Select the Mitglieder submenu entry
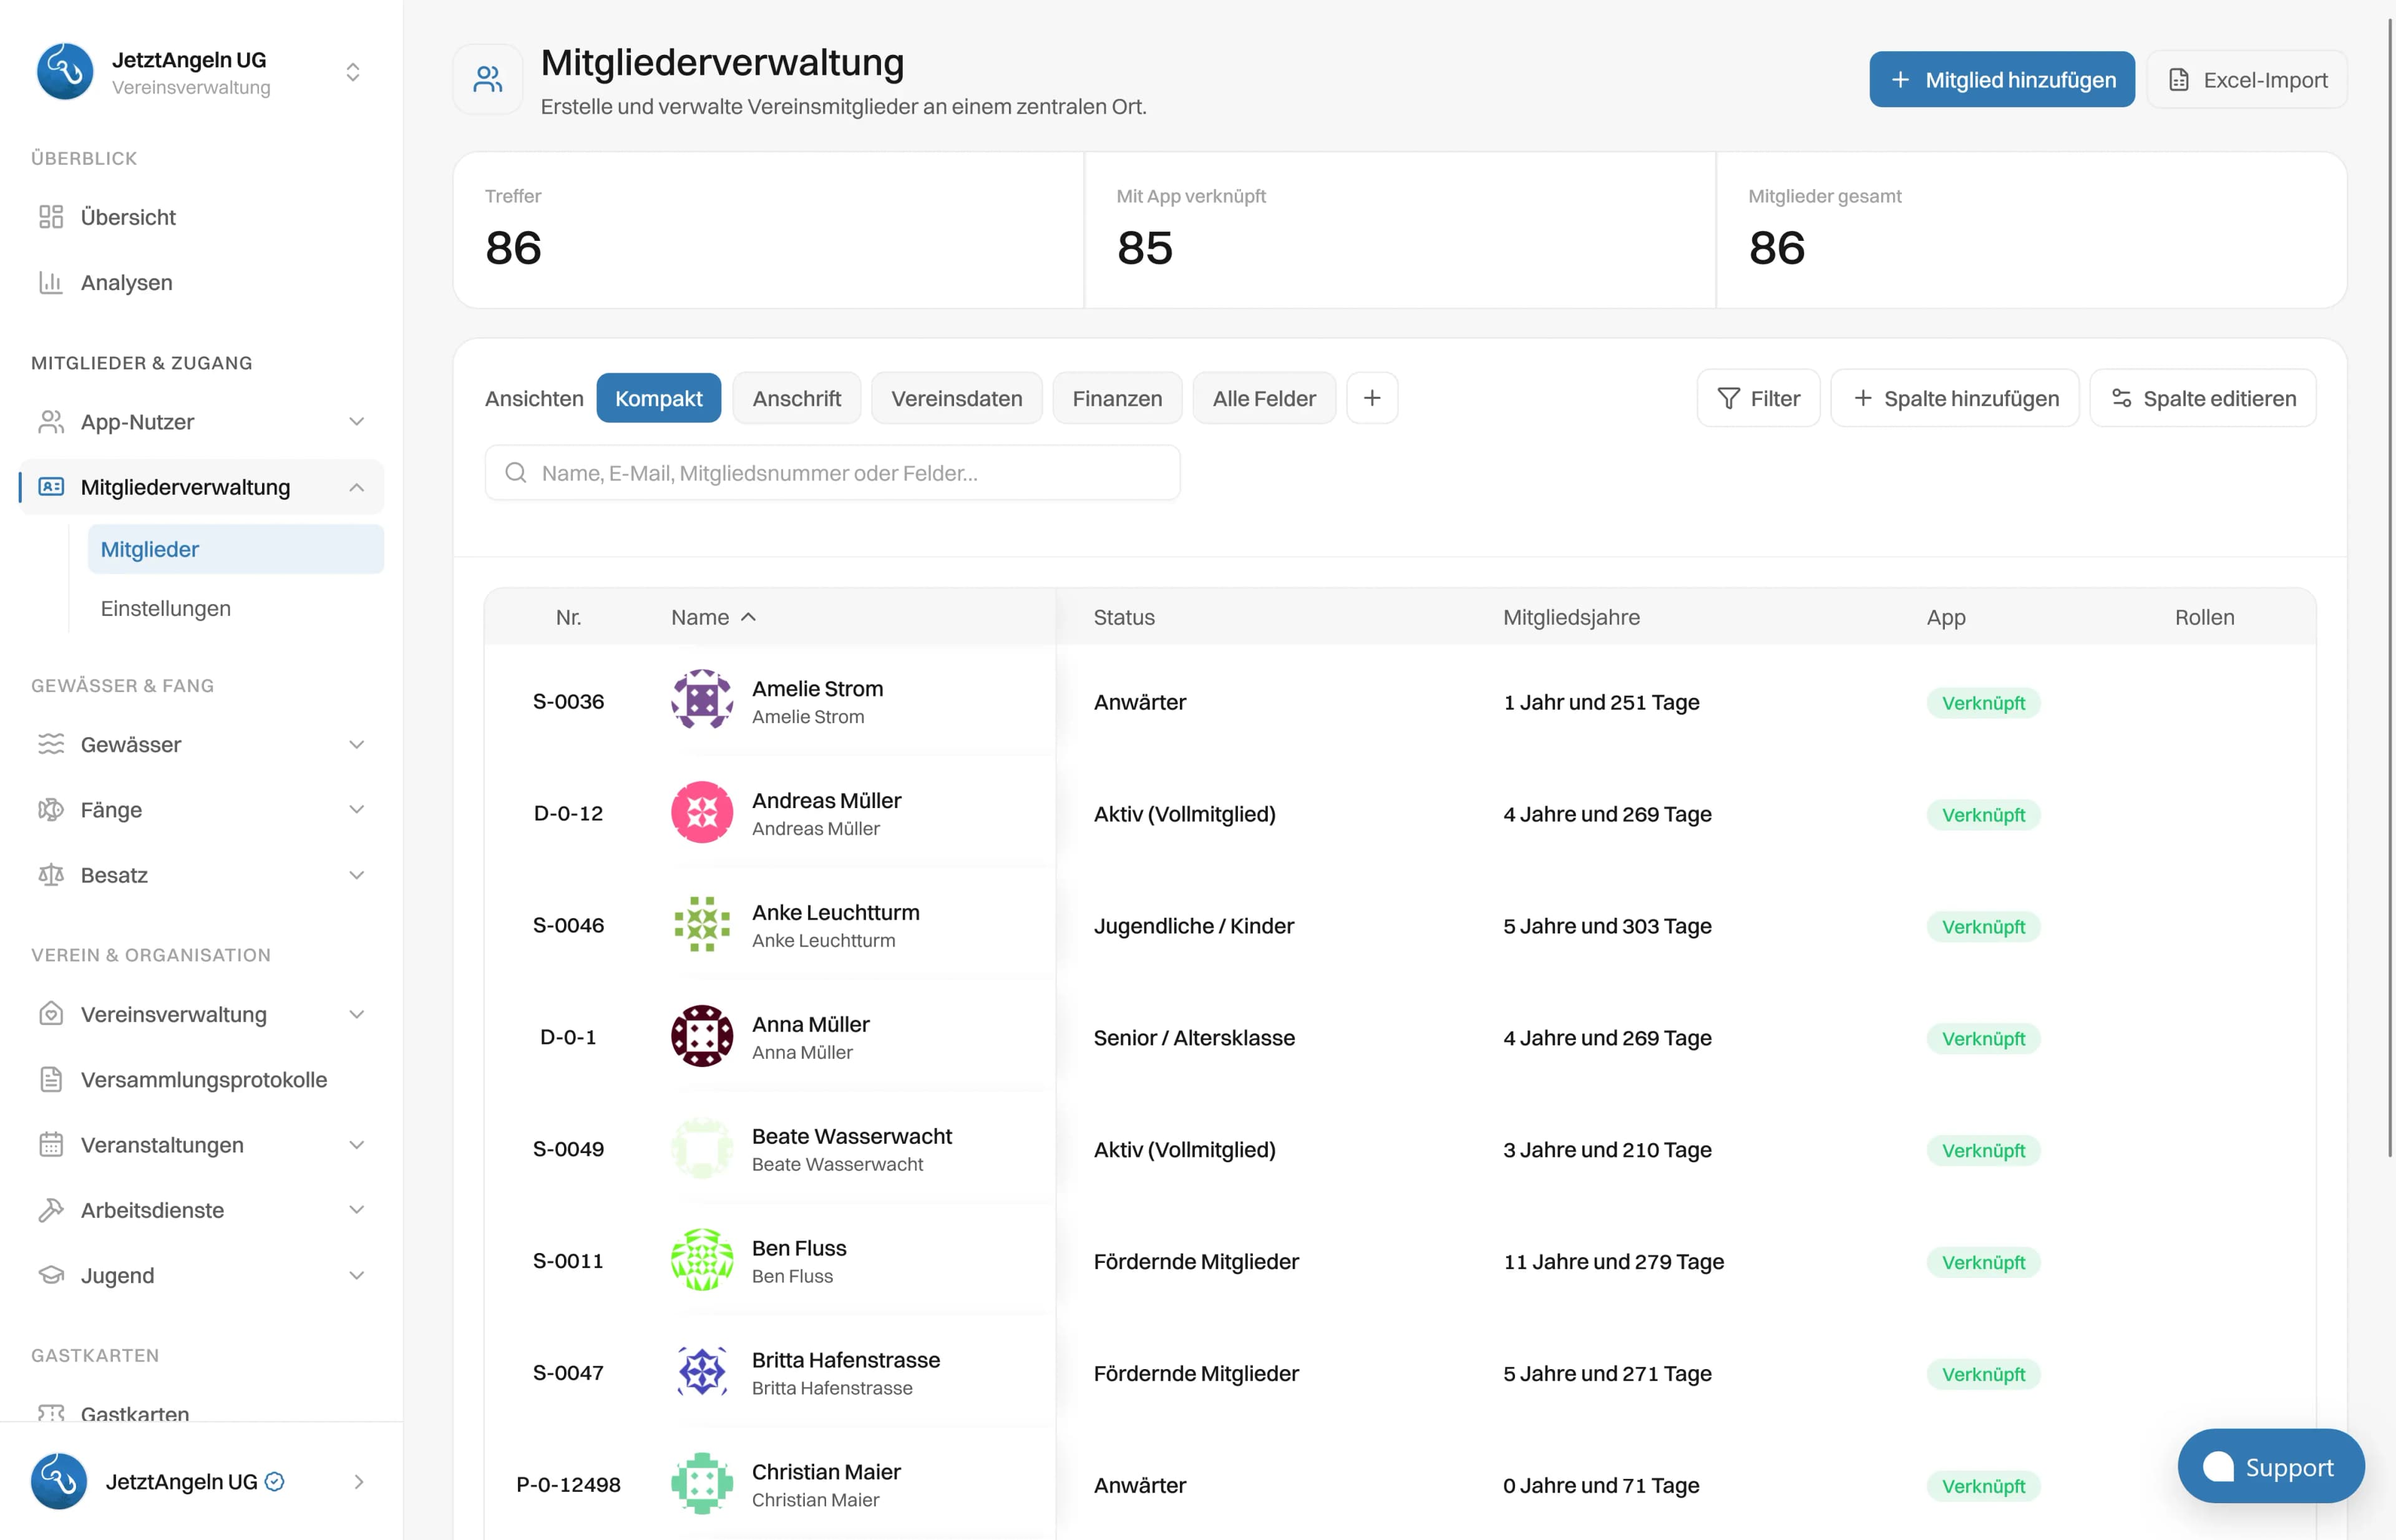The image size is (2396, 1540). 235,549
